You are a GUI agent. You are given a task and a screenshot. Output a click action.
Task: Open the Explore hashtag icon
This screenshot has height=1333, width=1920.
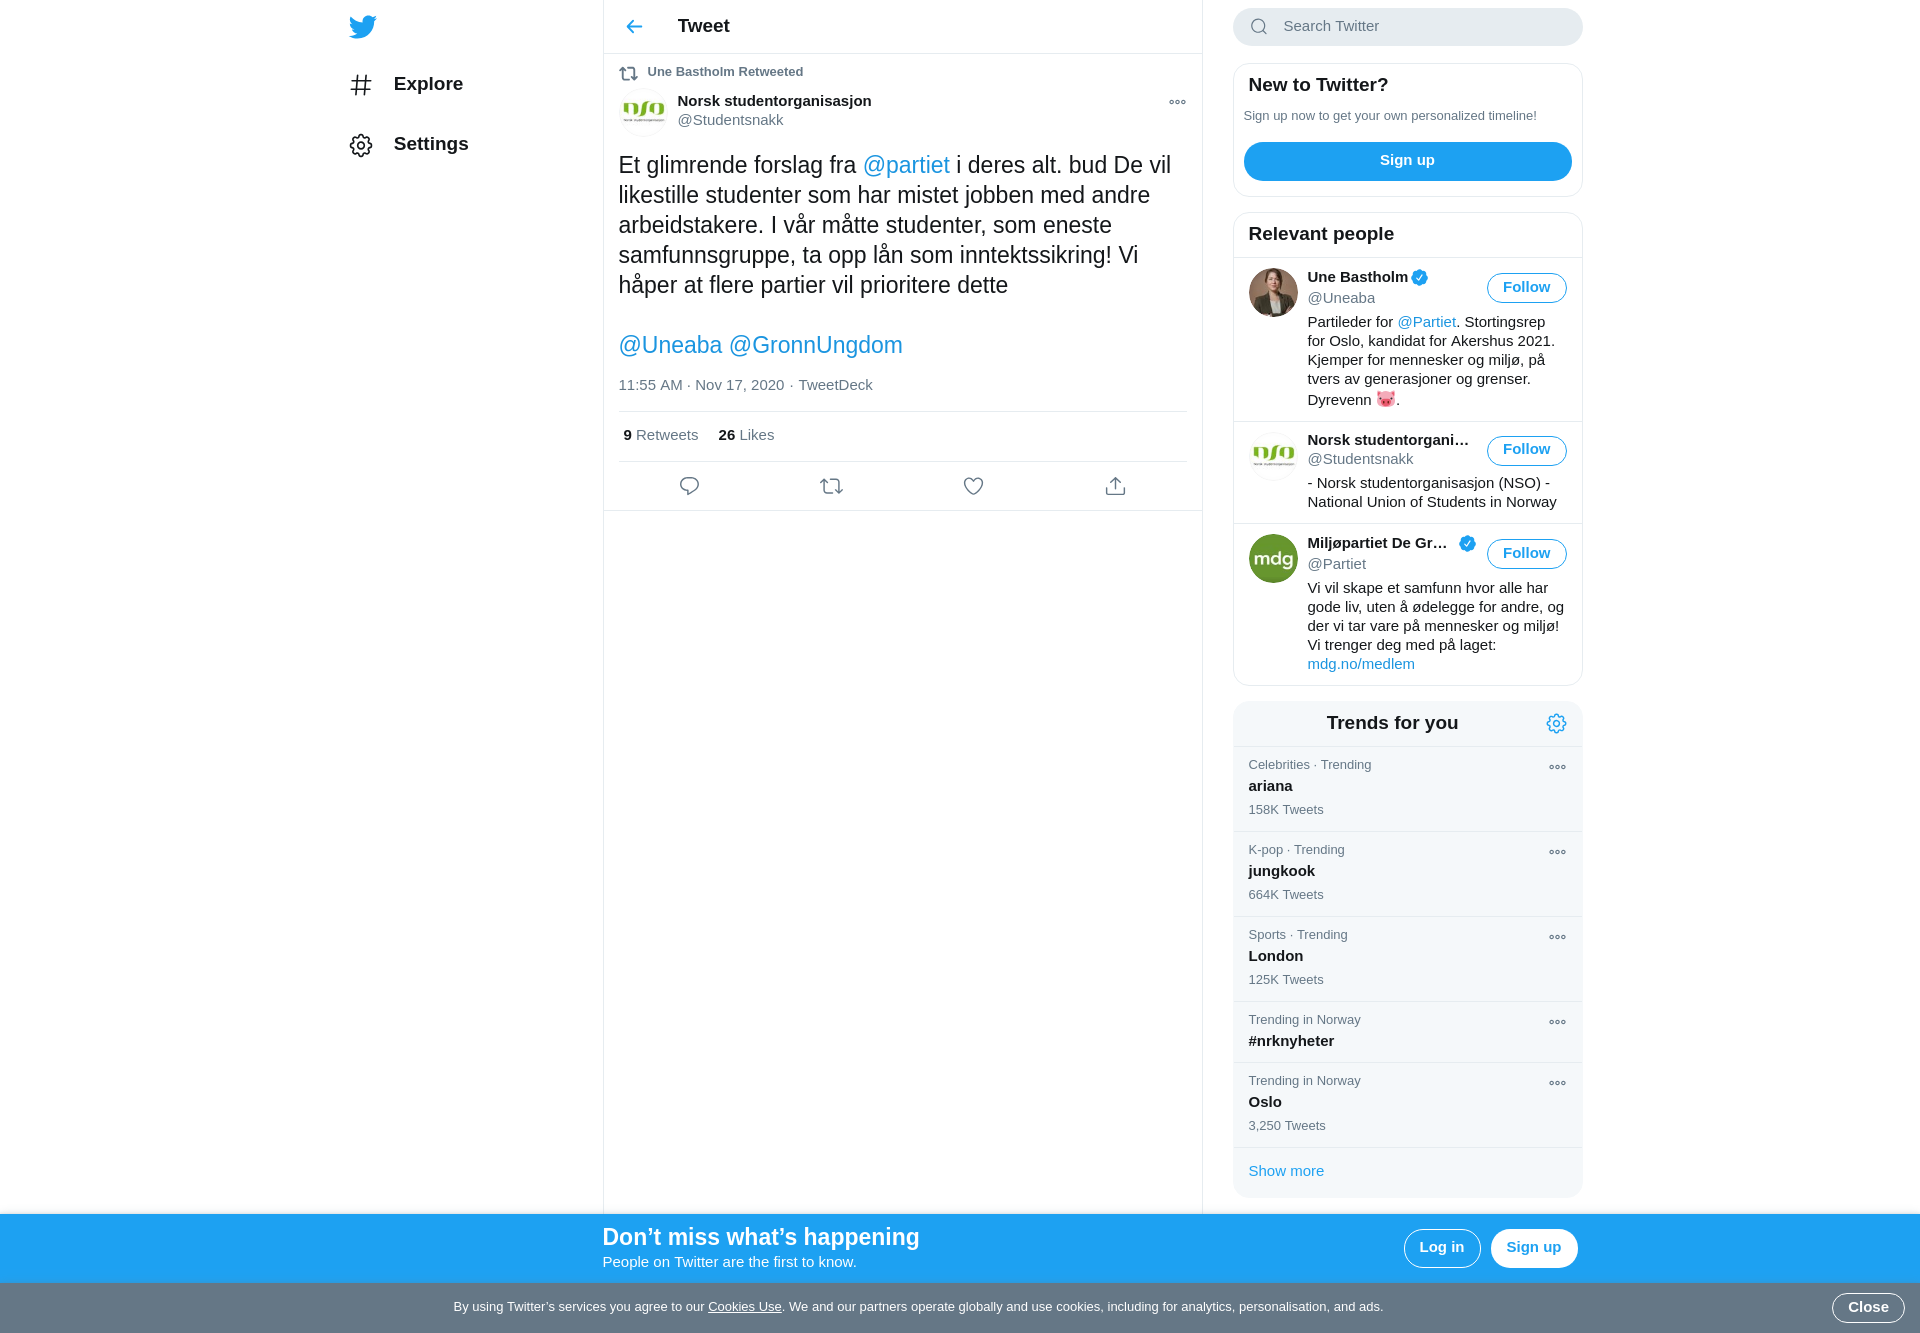(361, 85)
